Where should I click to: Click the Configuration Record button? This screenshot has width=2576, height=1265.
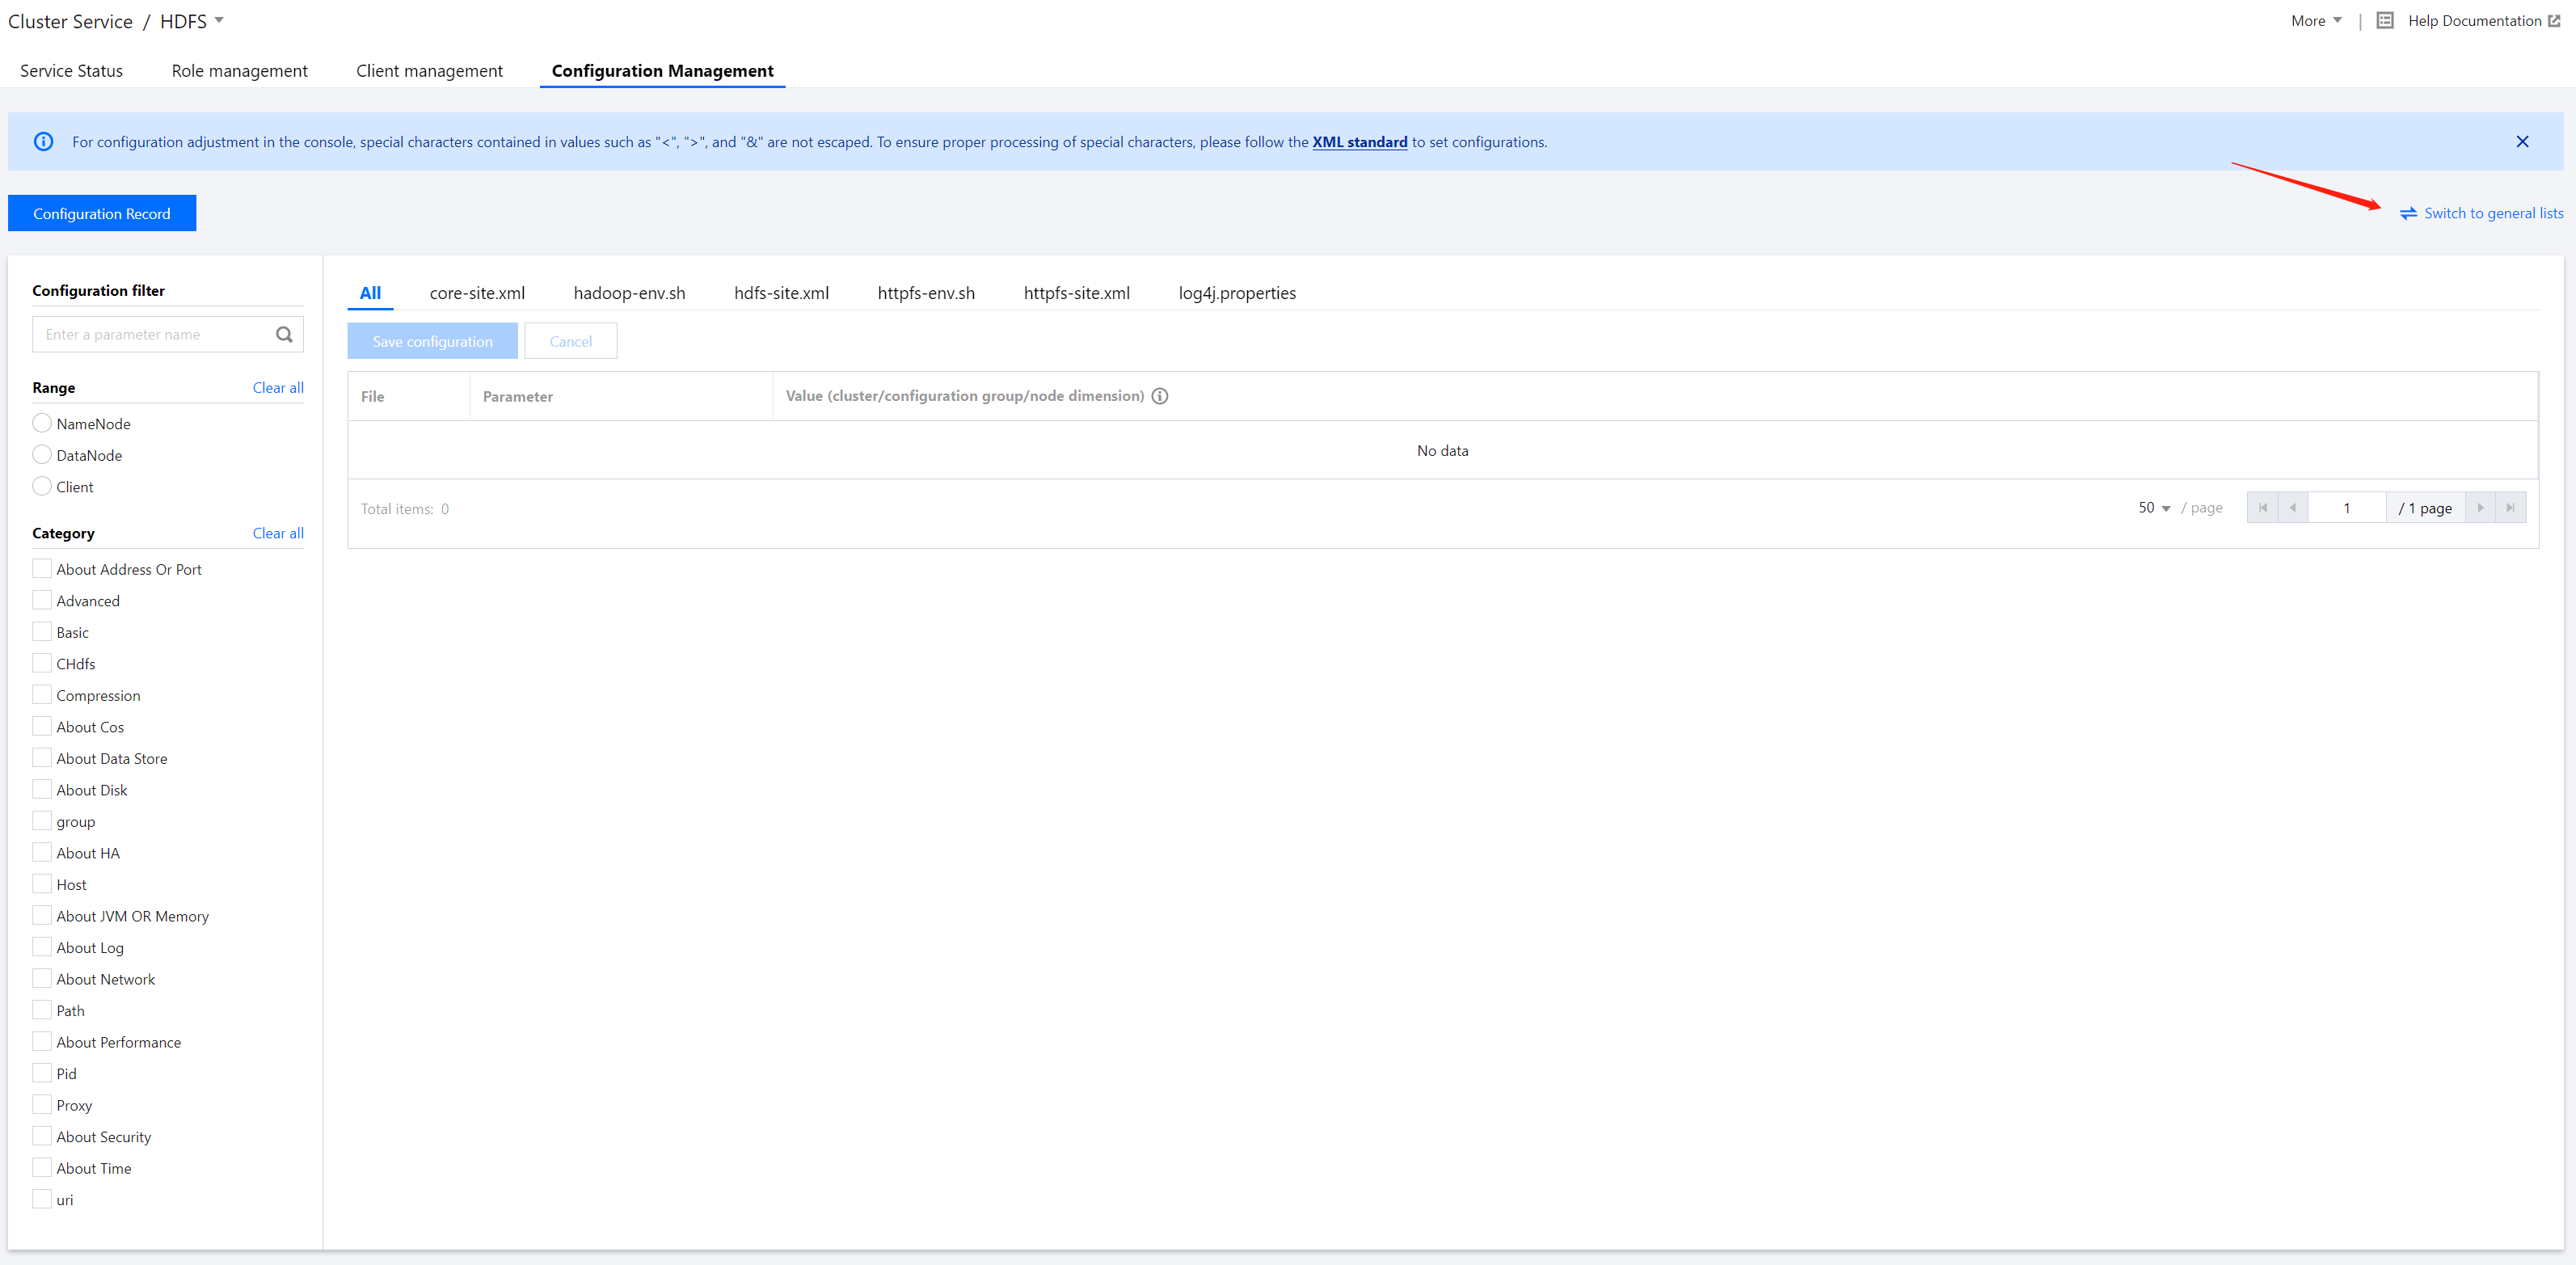(x=102, y=213)
